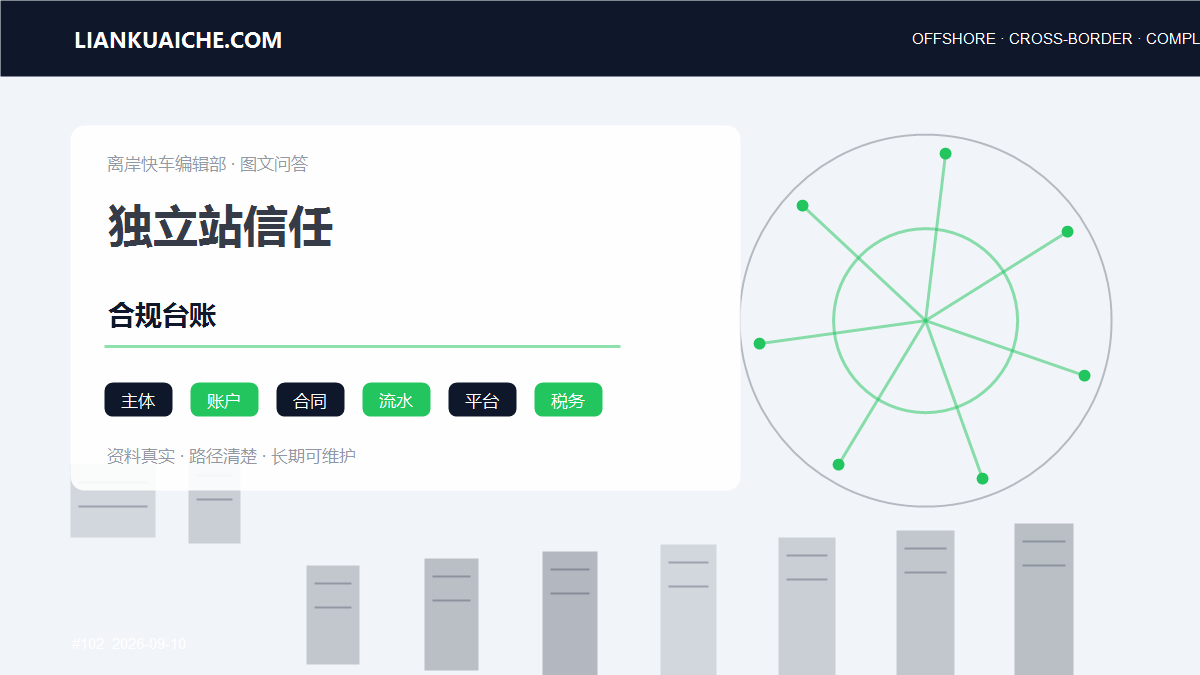Viewport: 1200px width, 675px height.
Task: Select the 主体 tag
Action: coord(138,400)
